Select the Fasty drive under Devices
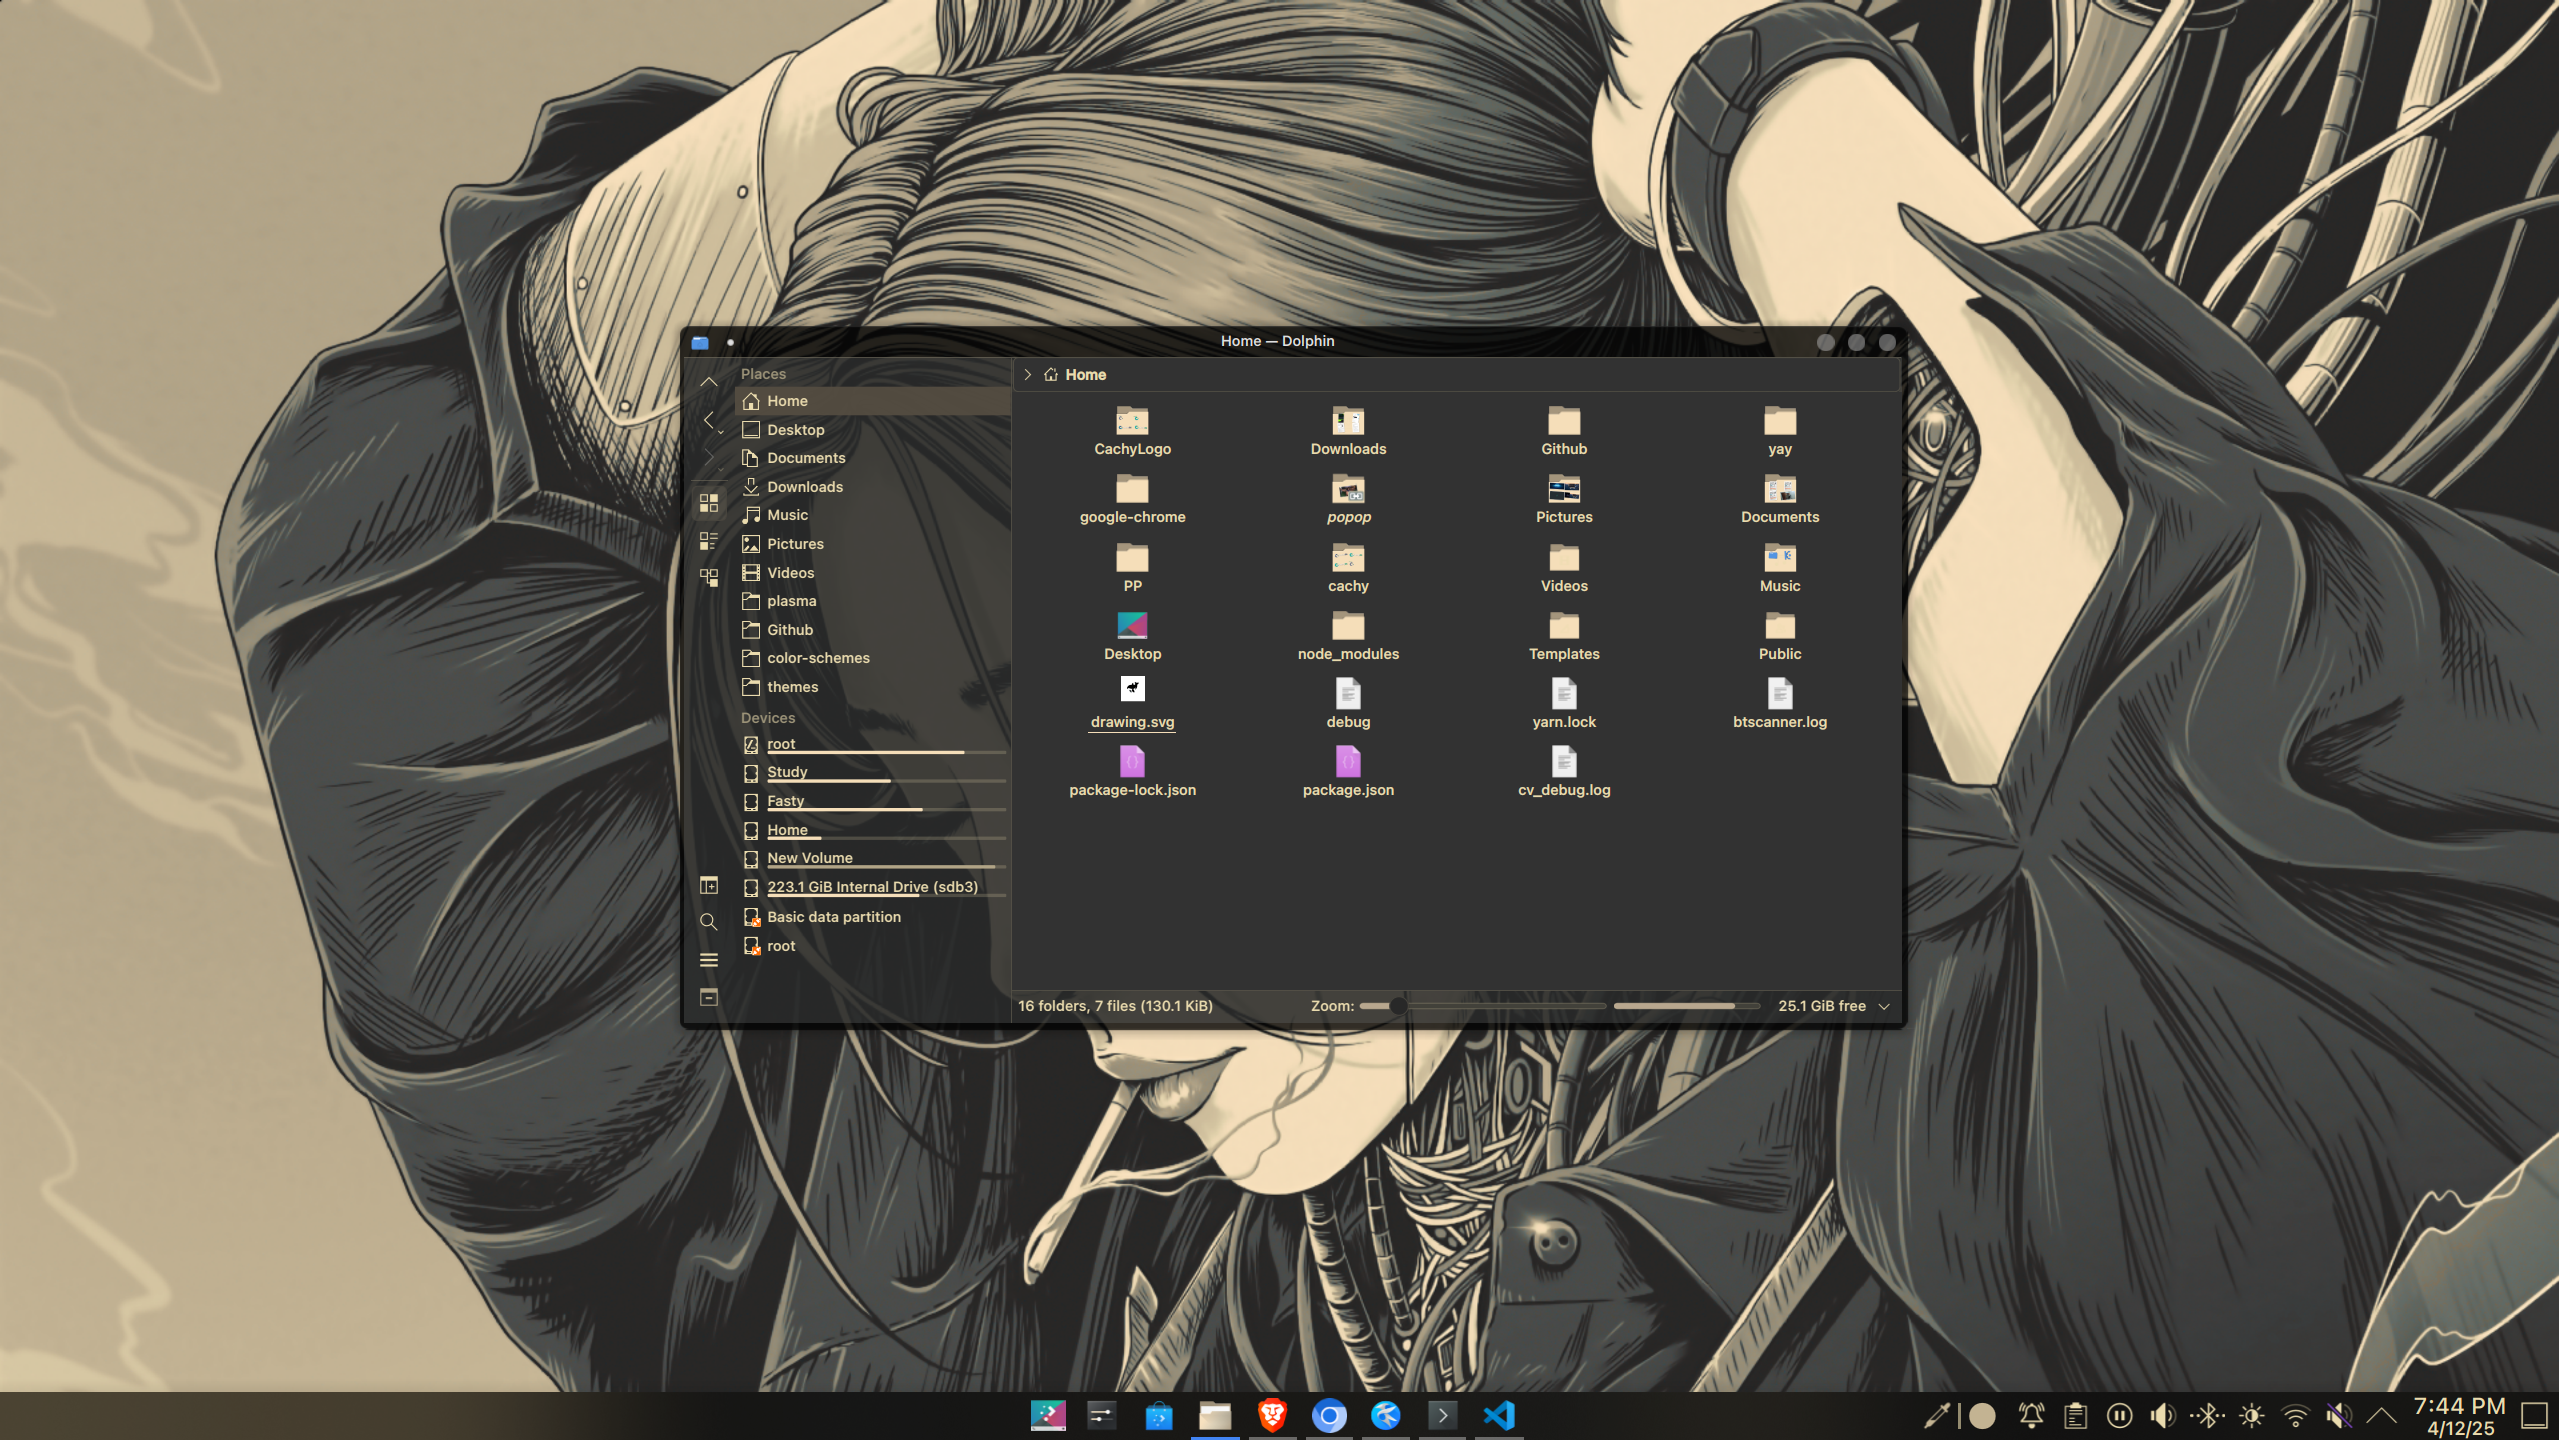Image resolution: width=2559 pixels, height=1440 pixels. pos(872,802)
